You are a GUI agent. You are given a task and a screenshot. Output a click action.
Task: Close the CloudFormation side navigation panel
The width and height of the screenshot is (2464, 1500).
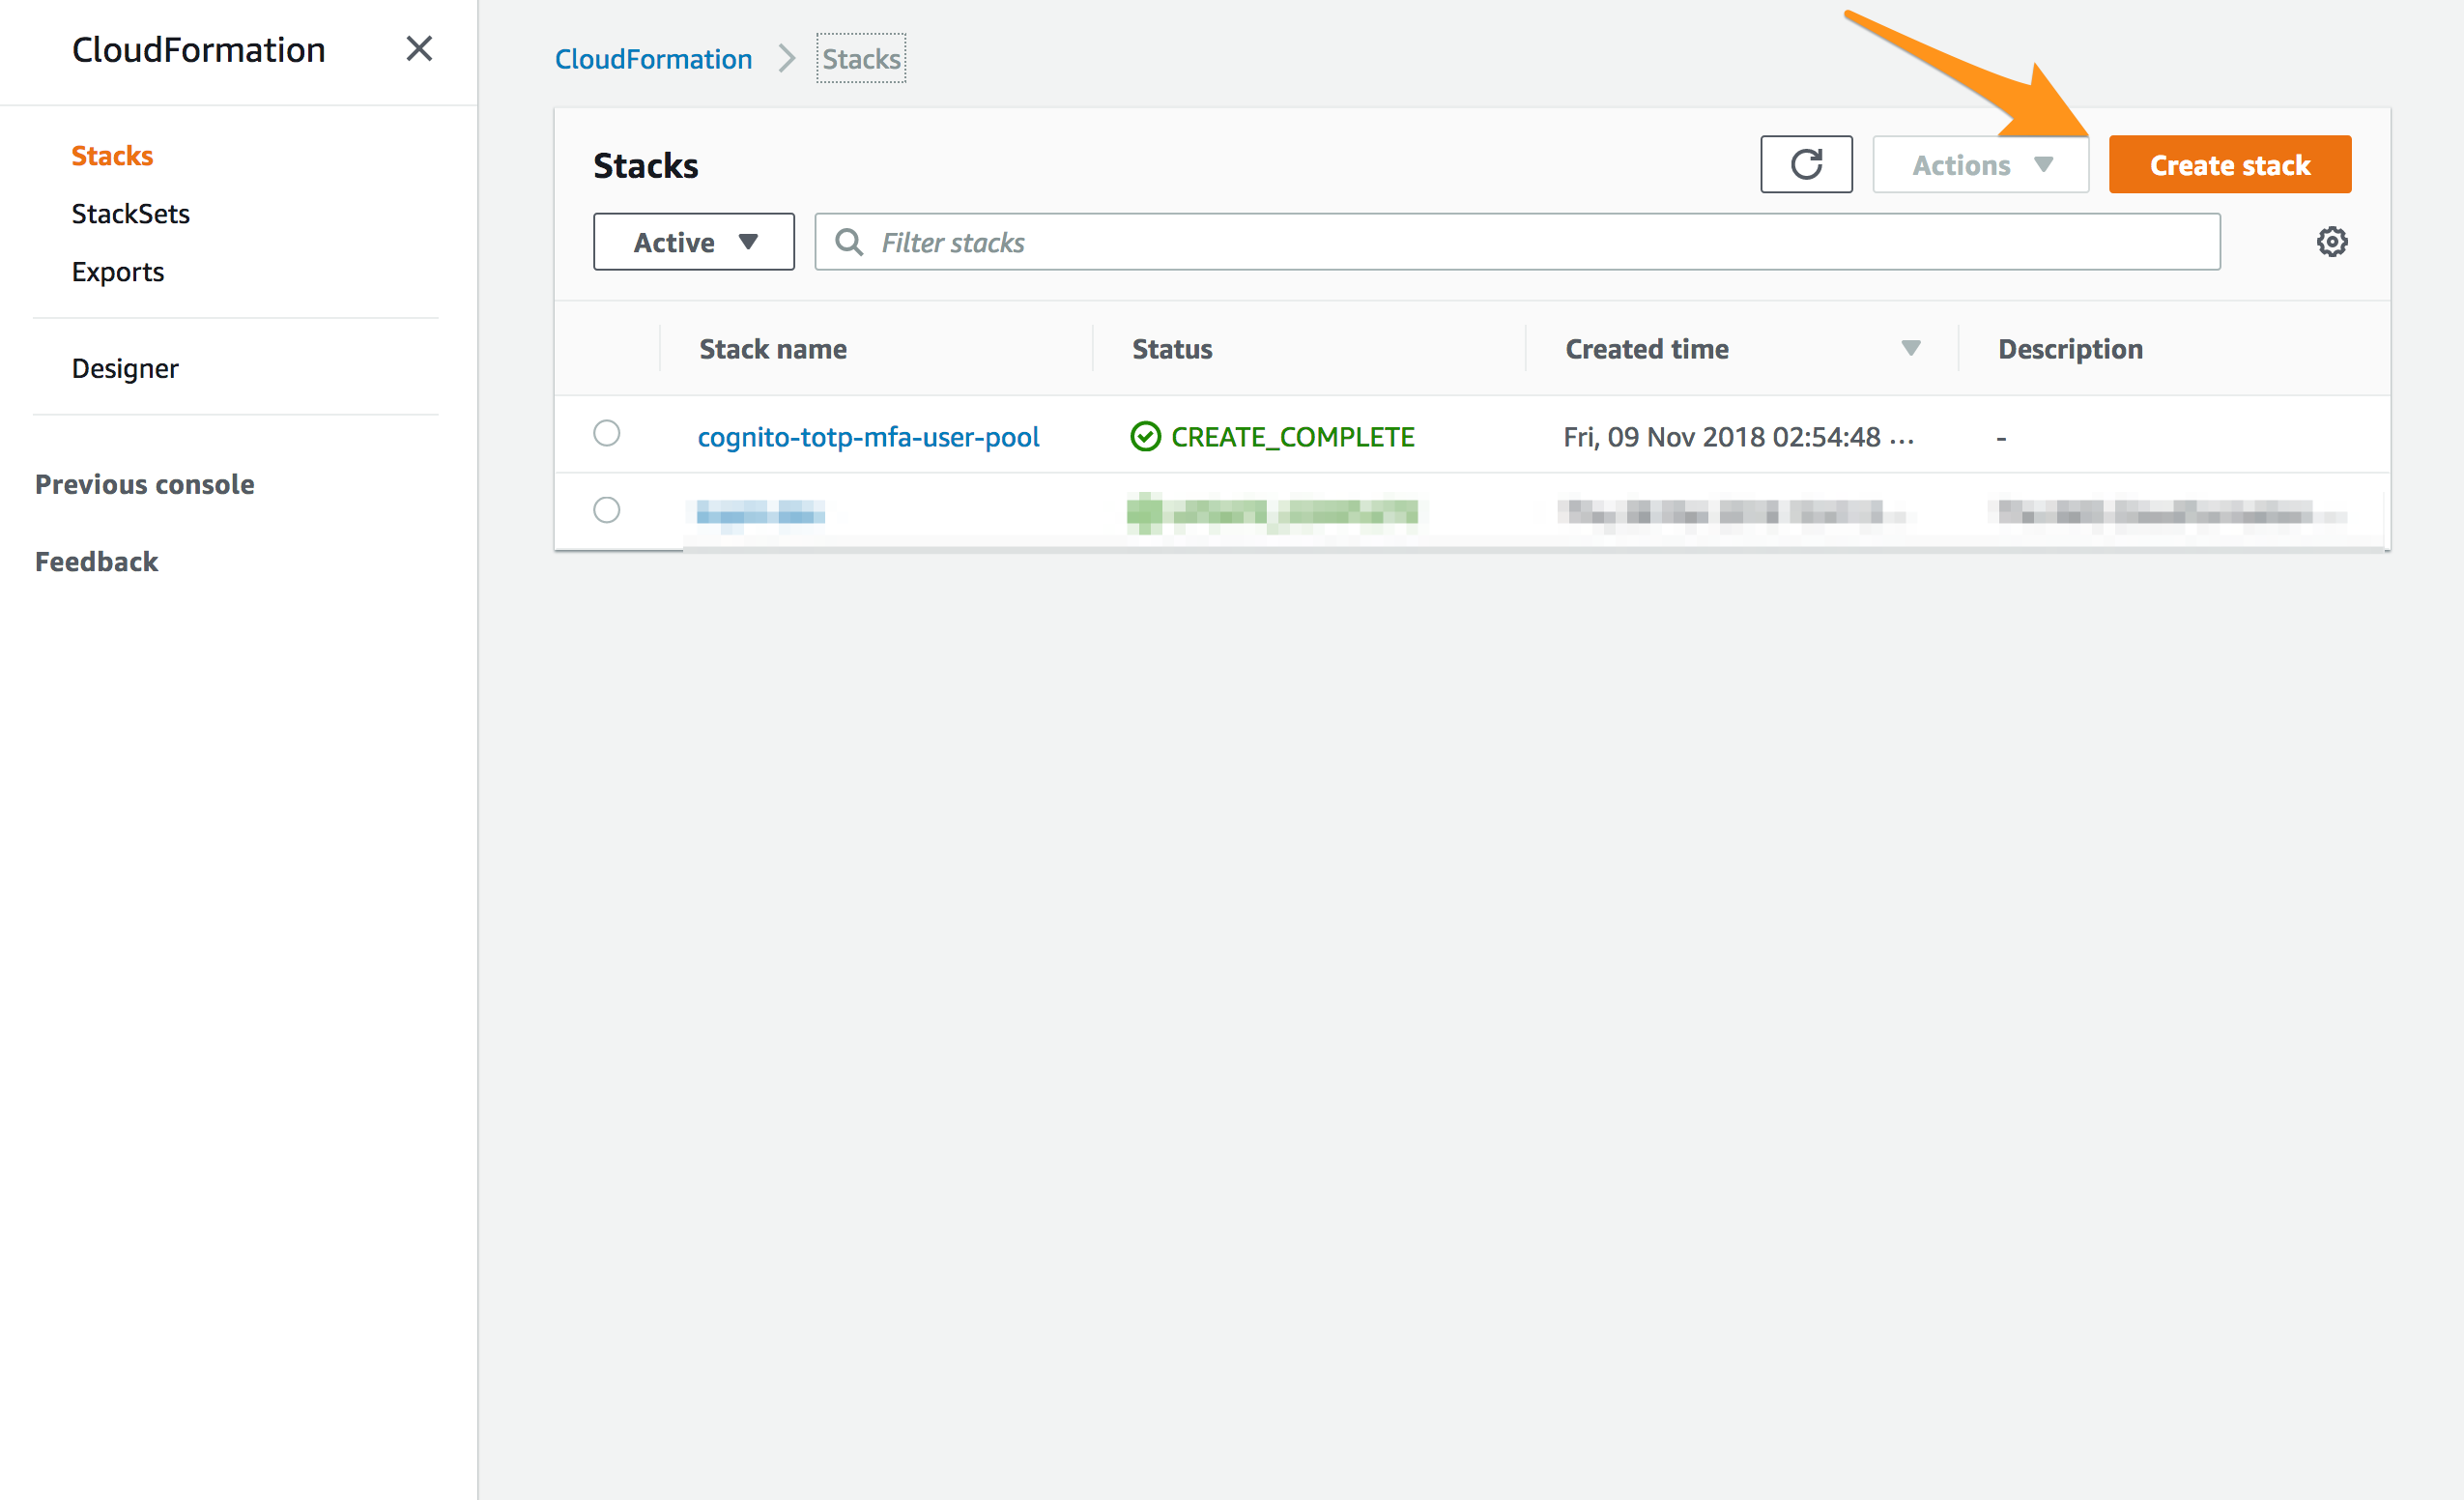419,49
